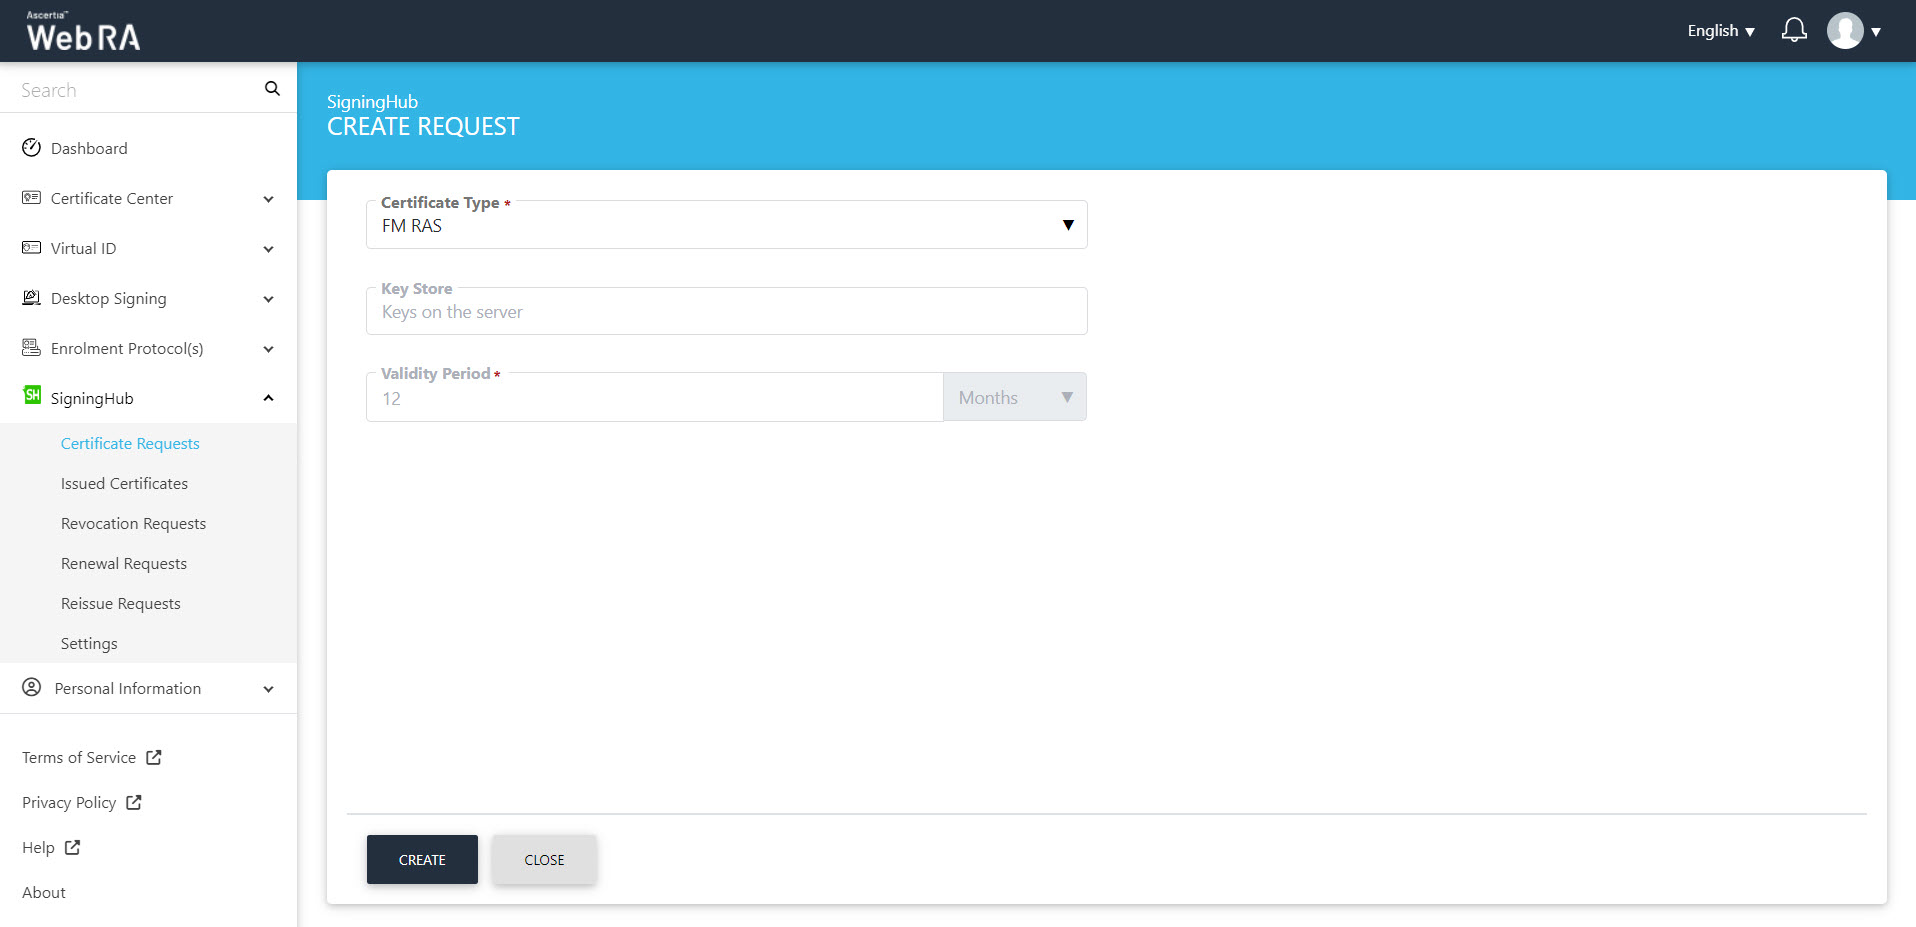The image size is (1916, 927).
Task: Open the notifications bell
Action: coord(1794,30)
